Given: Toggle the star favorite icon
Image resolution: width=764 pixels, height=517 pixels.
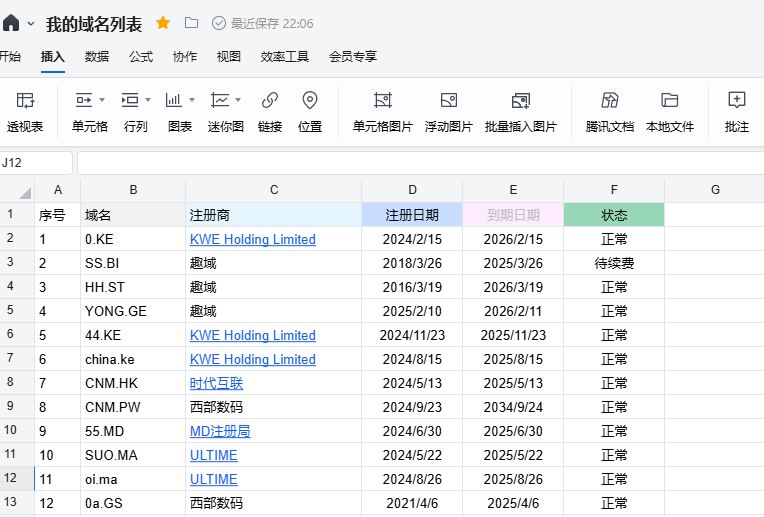Looking at the screenshot, I should [x=163, y=23].
